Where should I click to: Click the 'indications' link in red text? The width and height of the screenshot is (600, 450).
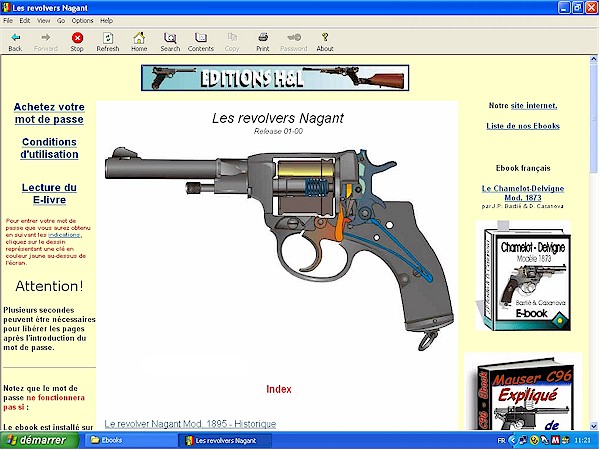[x=64, y=235]
